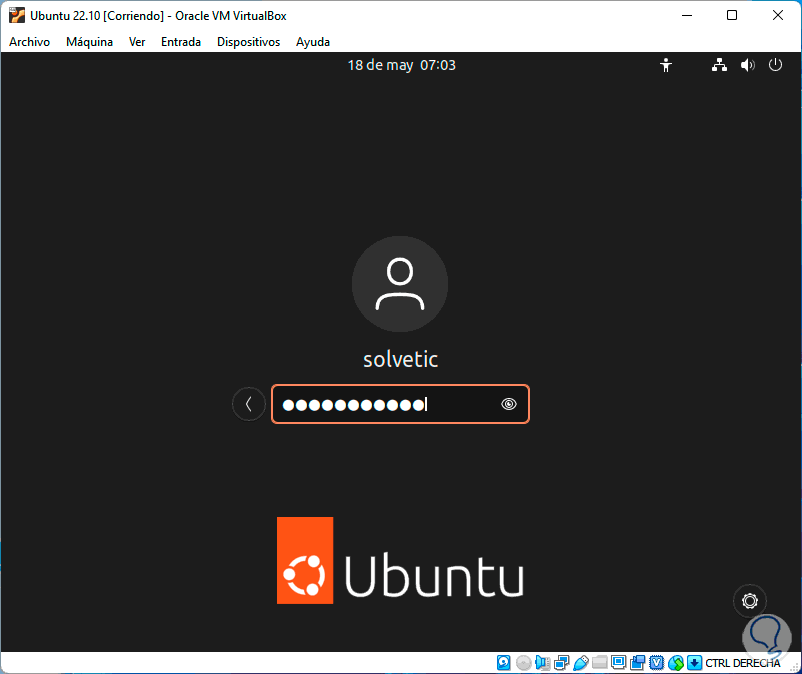Open the accessibility menu icon
This screenshot has height=674, width=802.
point(665,65)
